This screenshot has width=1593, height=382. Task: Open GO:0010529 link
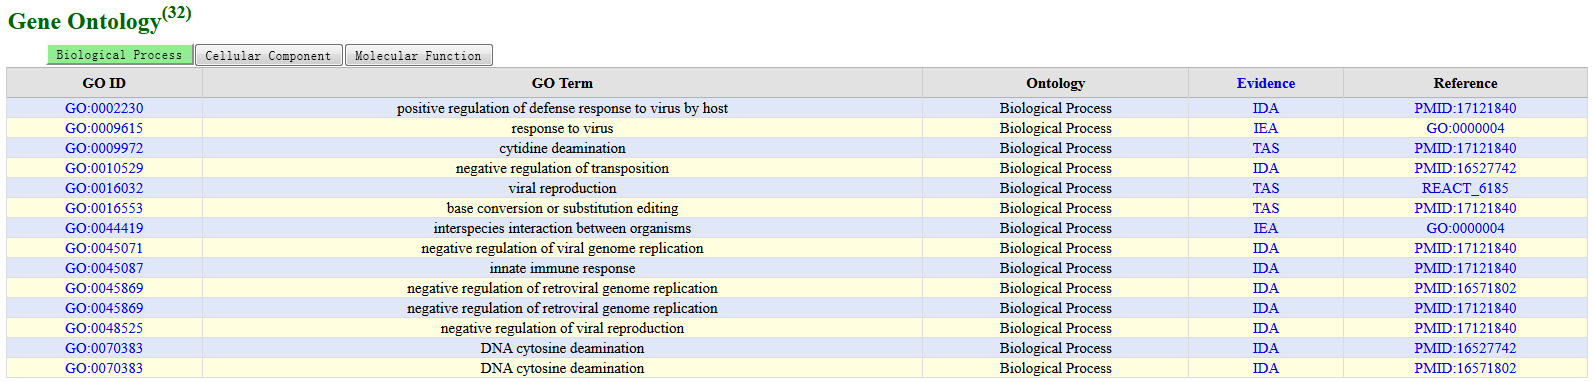104,168
